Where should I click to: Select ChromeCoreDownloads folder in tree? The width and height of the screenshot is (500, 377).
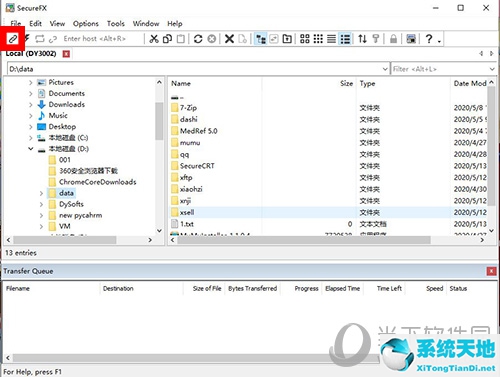click(97, 182)
